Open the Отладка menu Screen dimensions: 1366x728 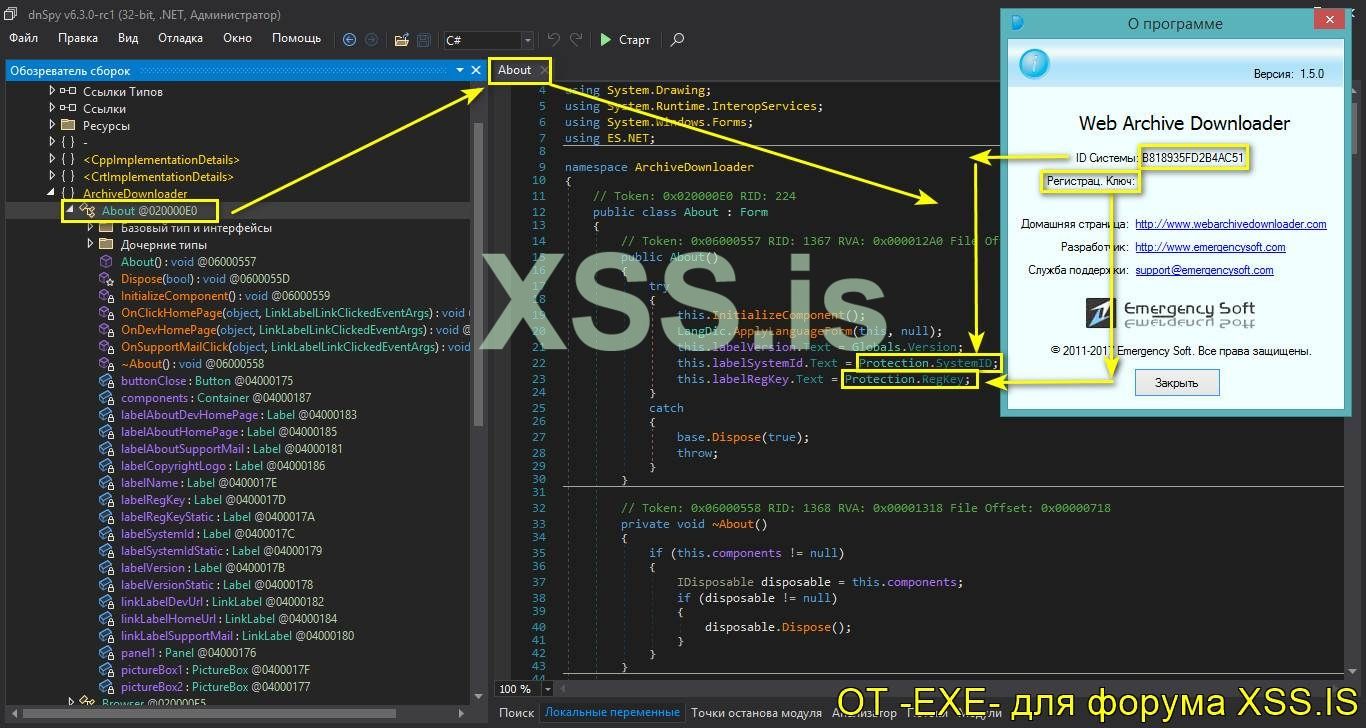pyautogui.click(x=180, y=38)
